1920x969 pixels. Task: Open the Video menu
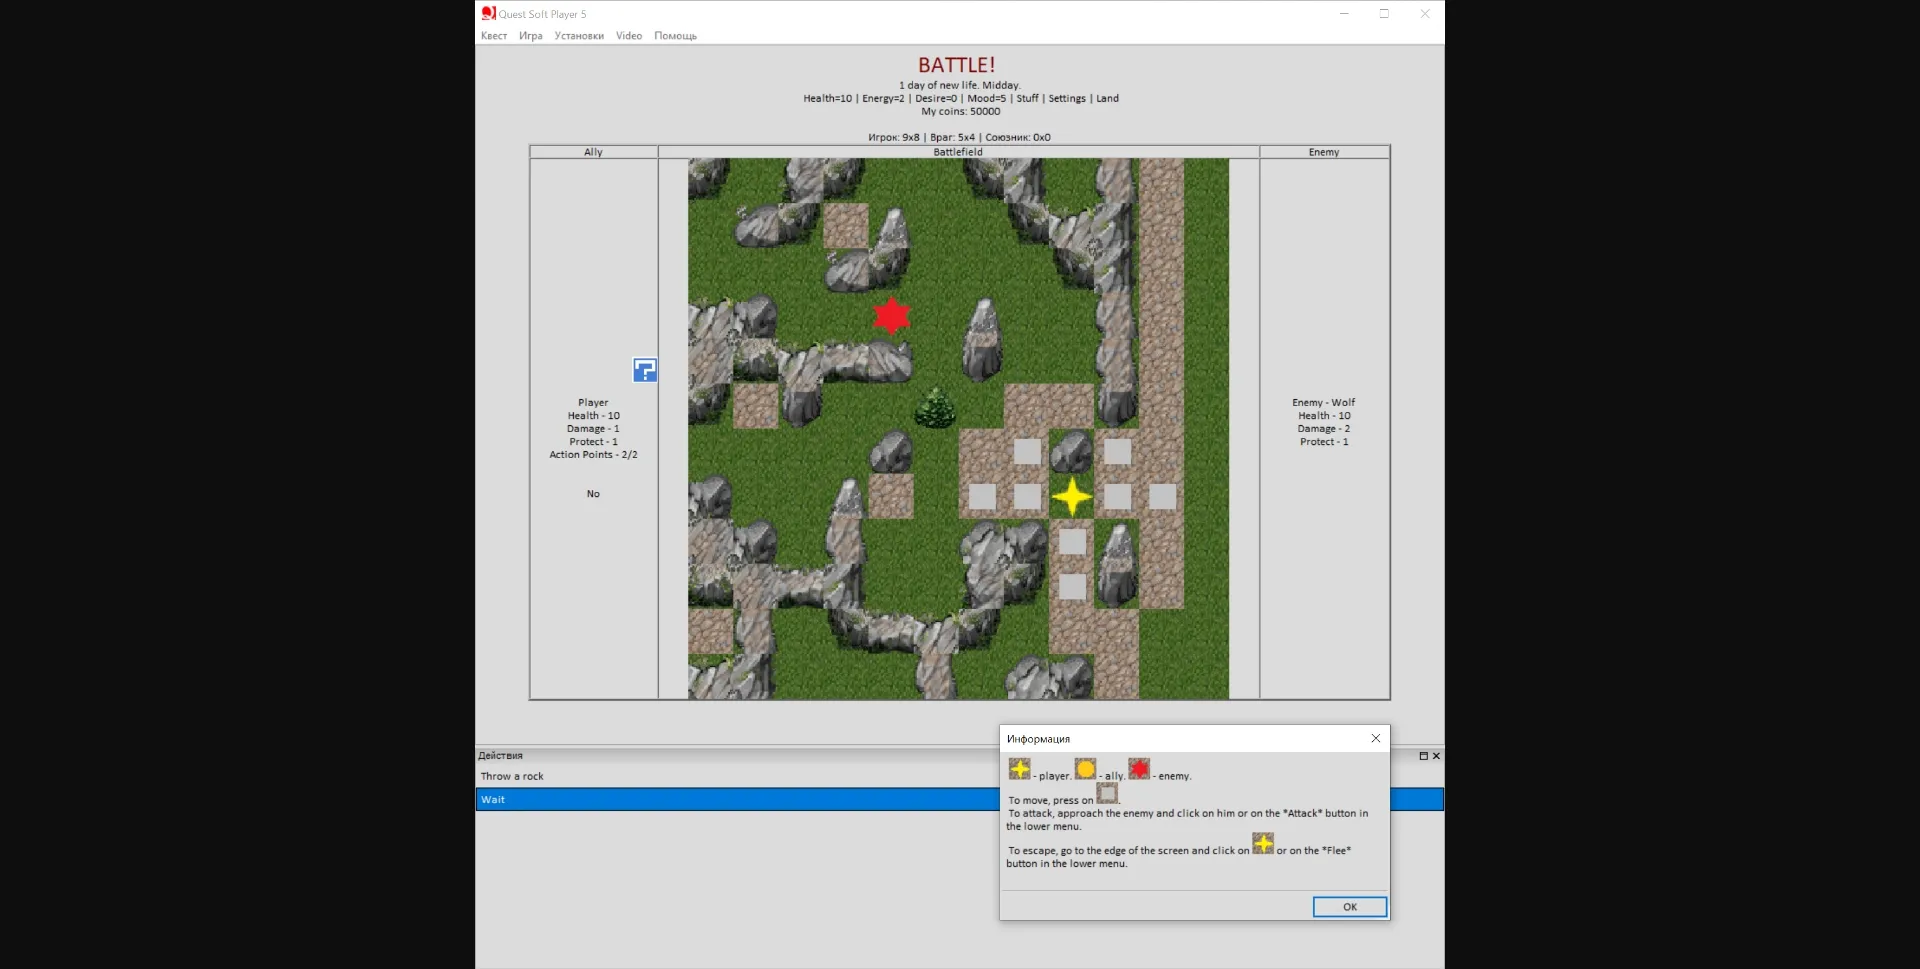pos(628,35)
